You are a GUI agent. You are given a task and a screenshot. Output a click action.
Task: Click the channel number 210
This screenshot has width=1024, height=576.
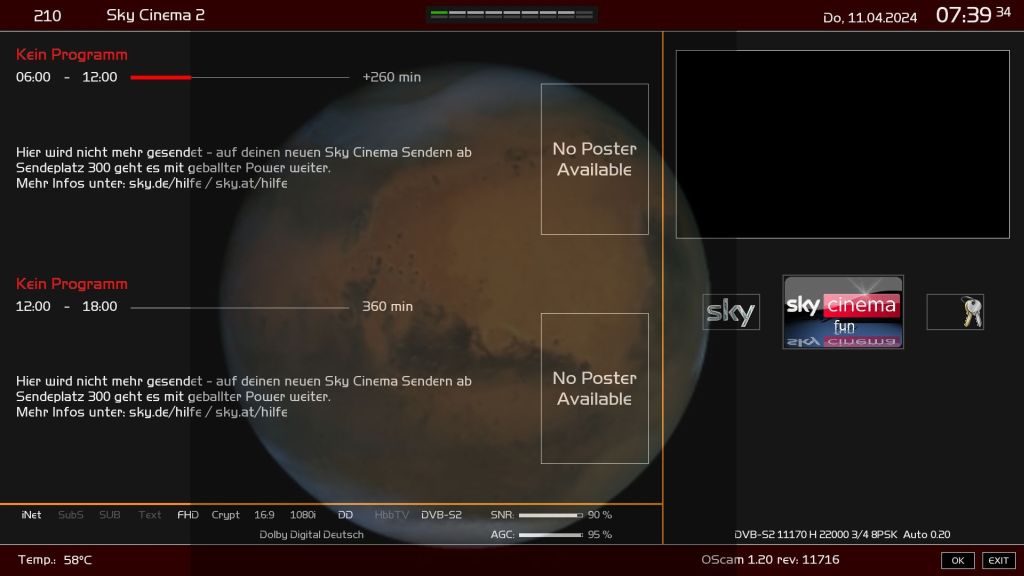point(47,16)
